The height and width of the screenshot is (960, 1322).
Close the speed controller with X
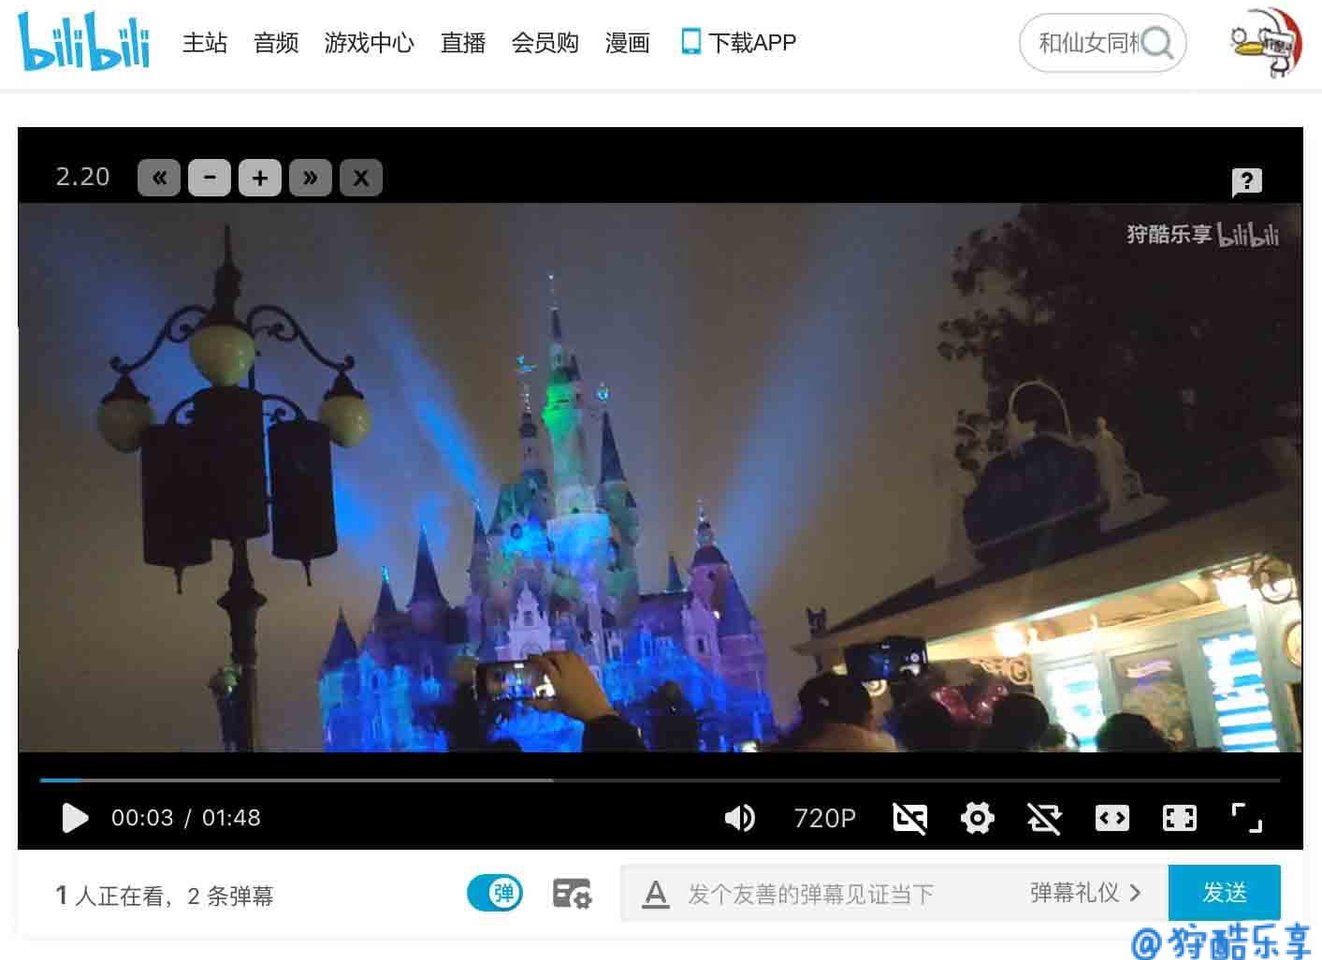[361, 178]
